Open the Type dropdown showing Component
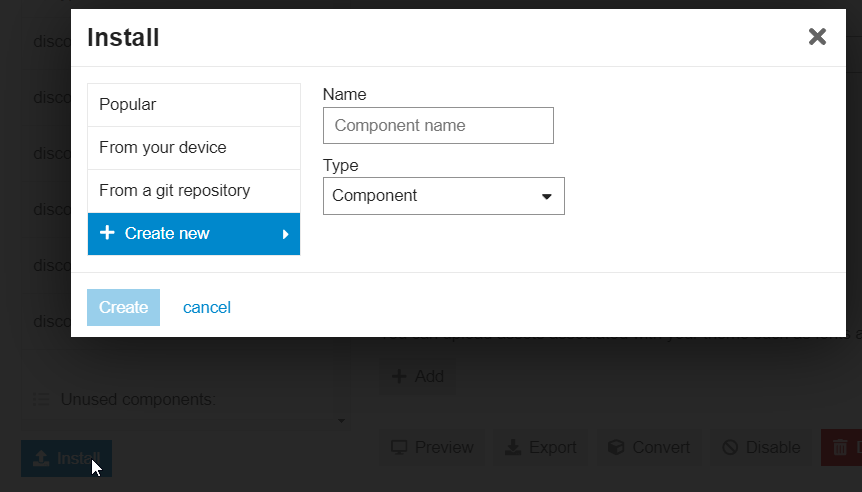This screenshot has width=862, height=492. pos(444,196)
